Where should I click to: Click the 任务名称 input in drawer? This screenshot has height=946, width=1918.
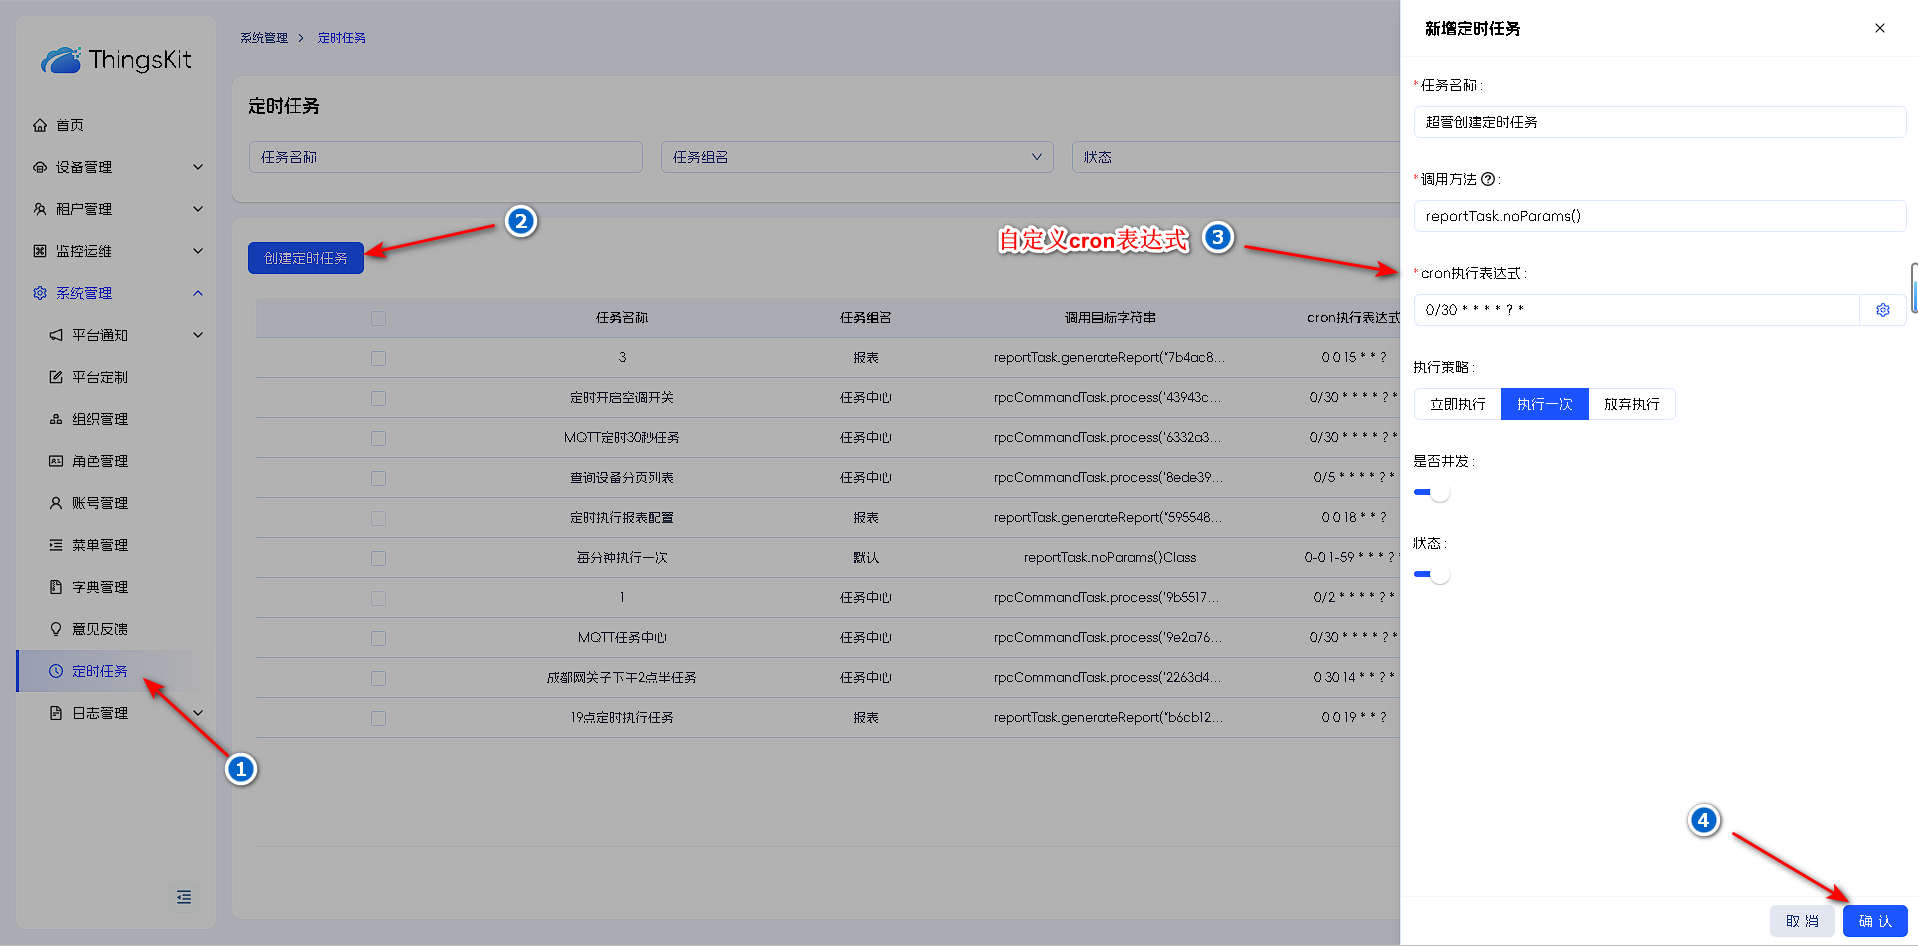pos(1659,122)
